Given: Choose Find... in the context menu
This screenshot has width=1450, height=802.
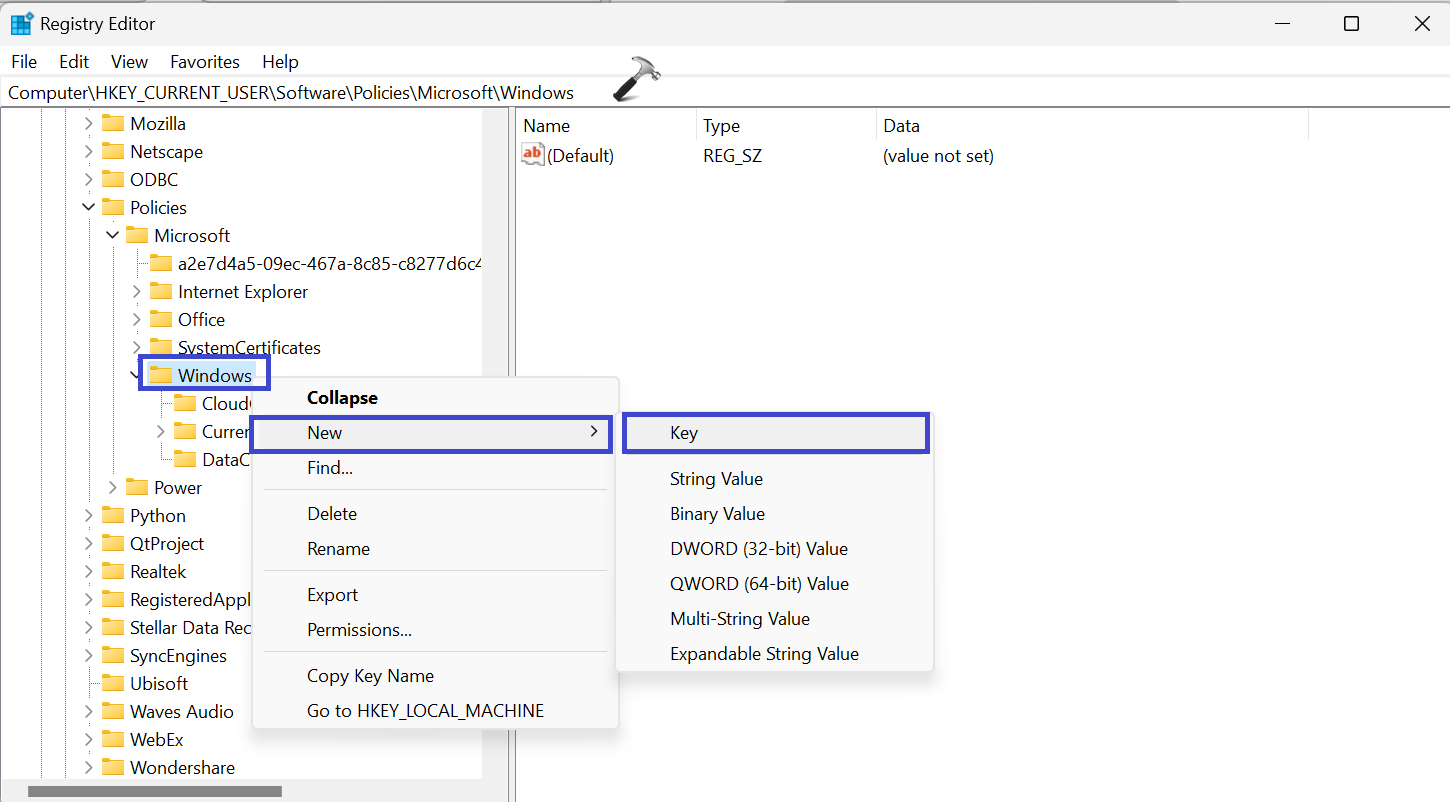Looking at the screenshot, I should click(435, 468).
